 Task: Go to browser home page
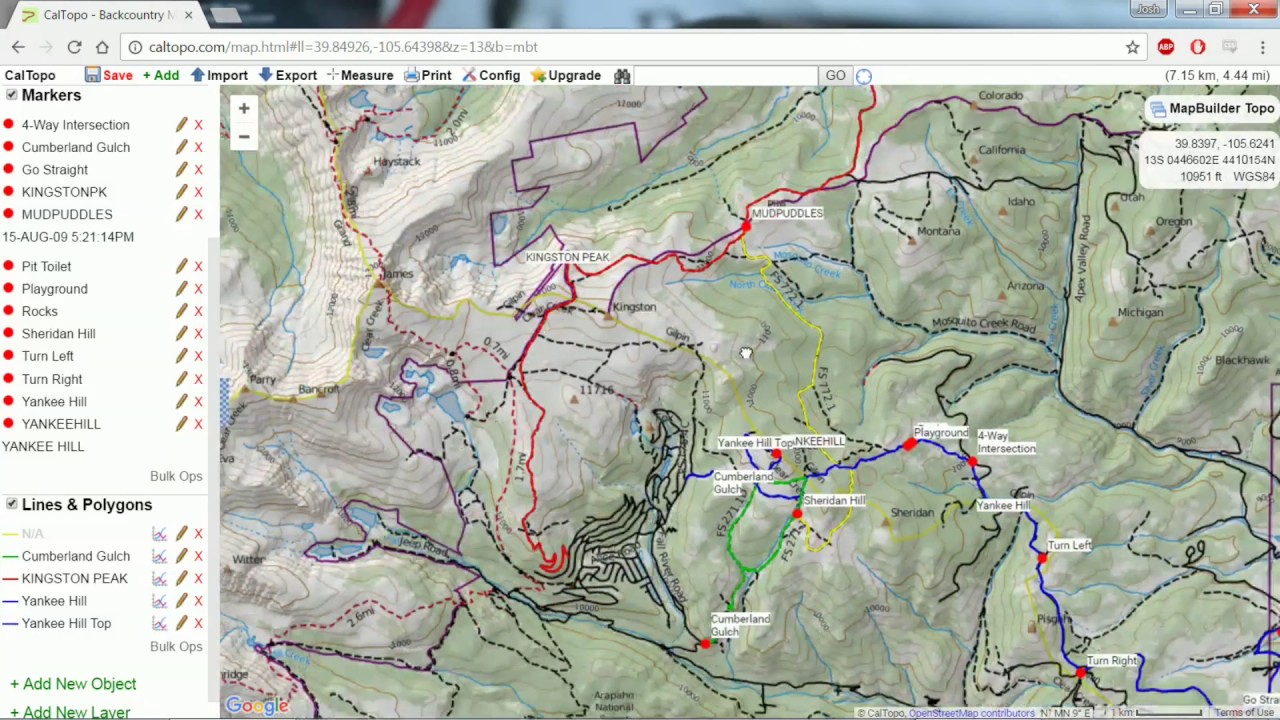coord(102,47)
